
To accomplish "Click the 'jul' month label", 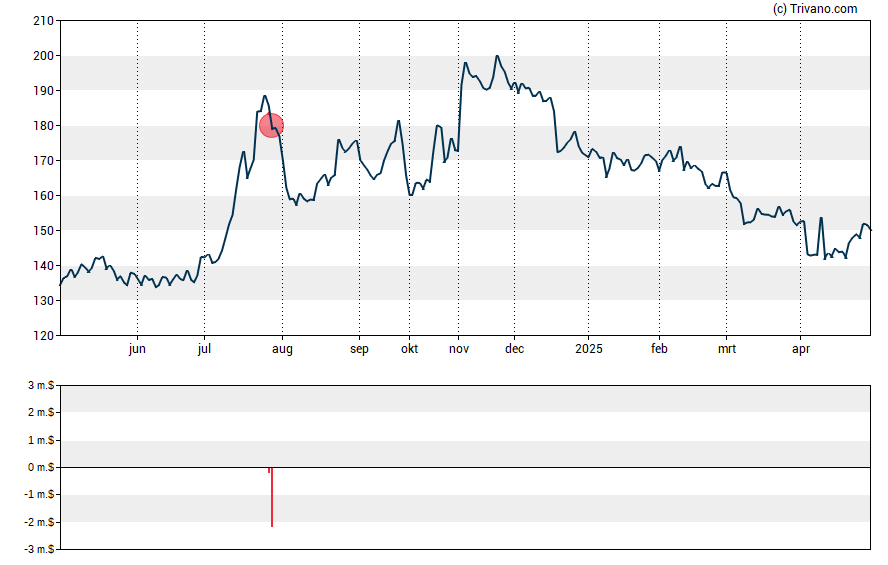I will point(204,349).
